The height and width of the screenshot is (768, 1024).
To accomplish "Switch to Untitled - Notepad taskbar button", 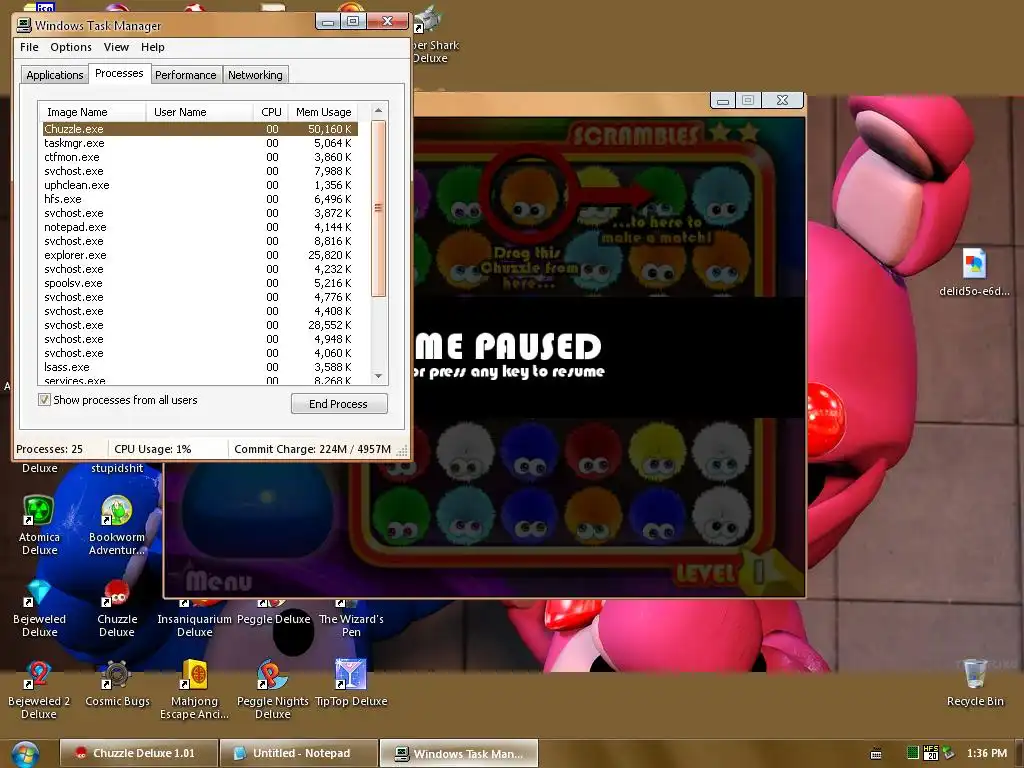I will point(299,753).
